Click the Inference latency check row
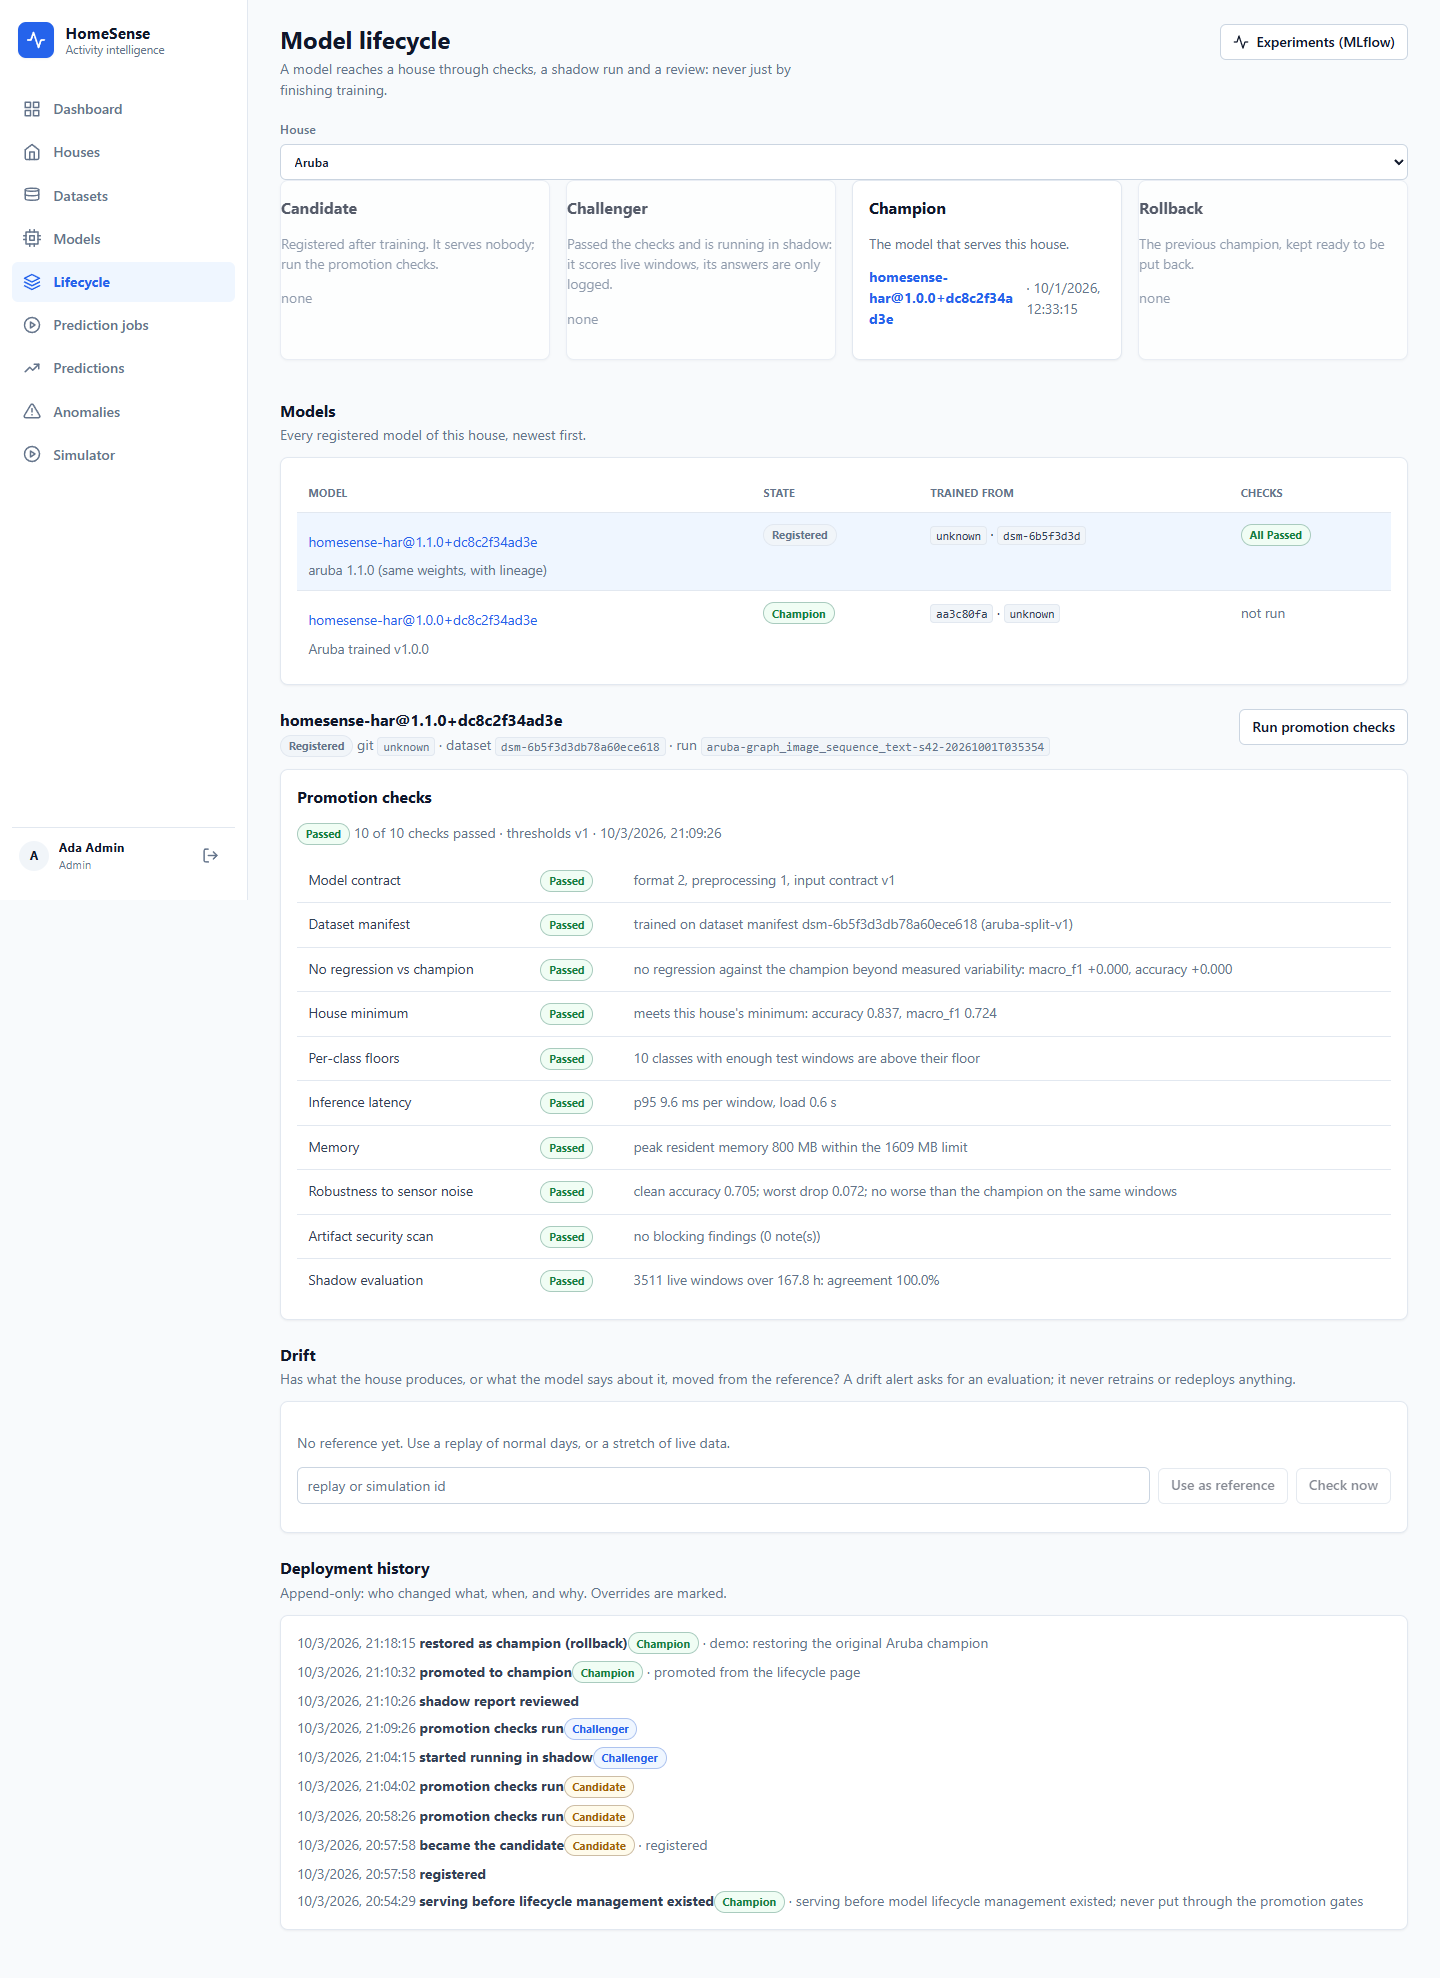1440x1978 pixels. [843, 1103]
